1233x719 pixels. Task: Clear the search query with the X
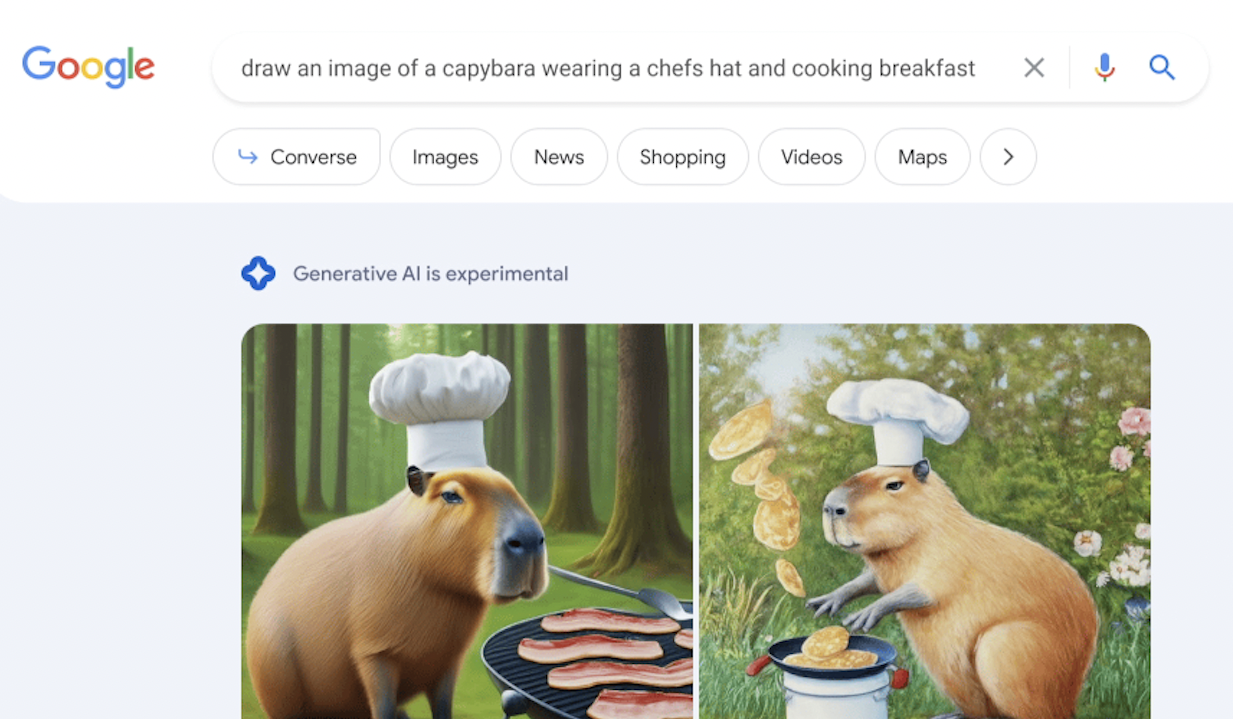coord(1034,67)
